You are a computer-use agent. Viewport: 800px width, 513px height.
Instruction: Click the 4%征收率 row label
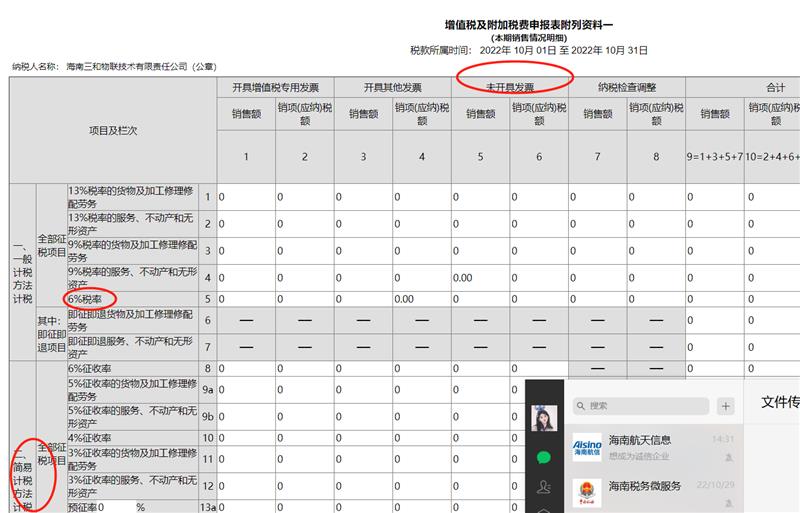click(90, 438)
